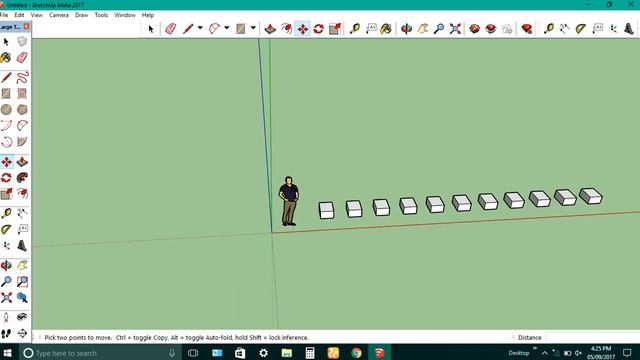Open Chrome from the taskbar
The width and height of the screenshot is (640, 360).
(356, 353)
